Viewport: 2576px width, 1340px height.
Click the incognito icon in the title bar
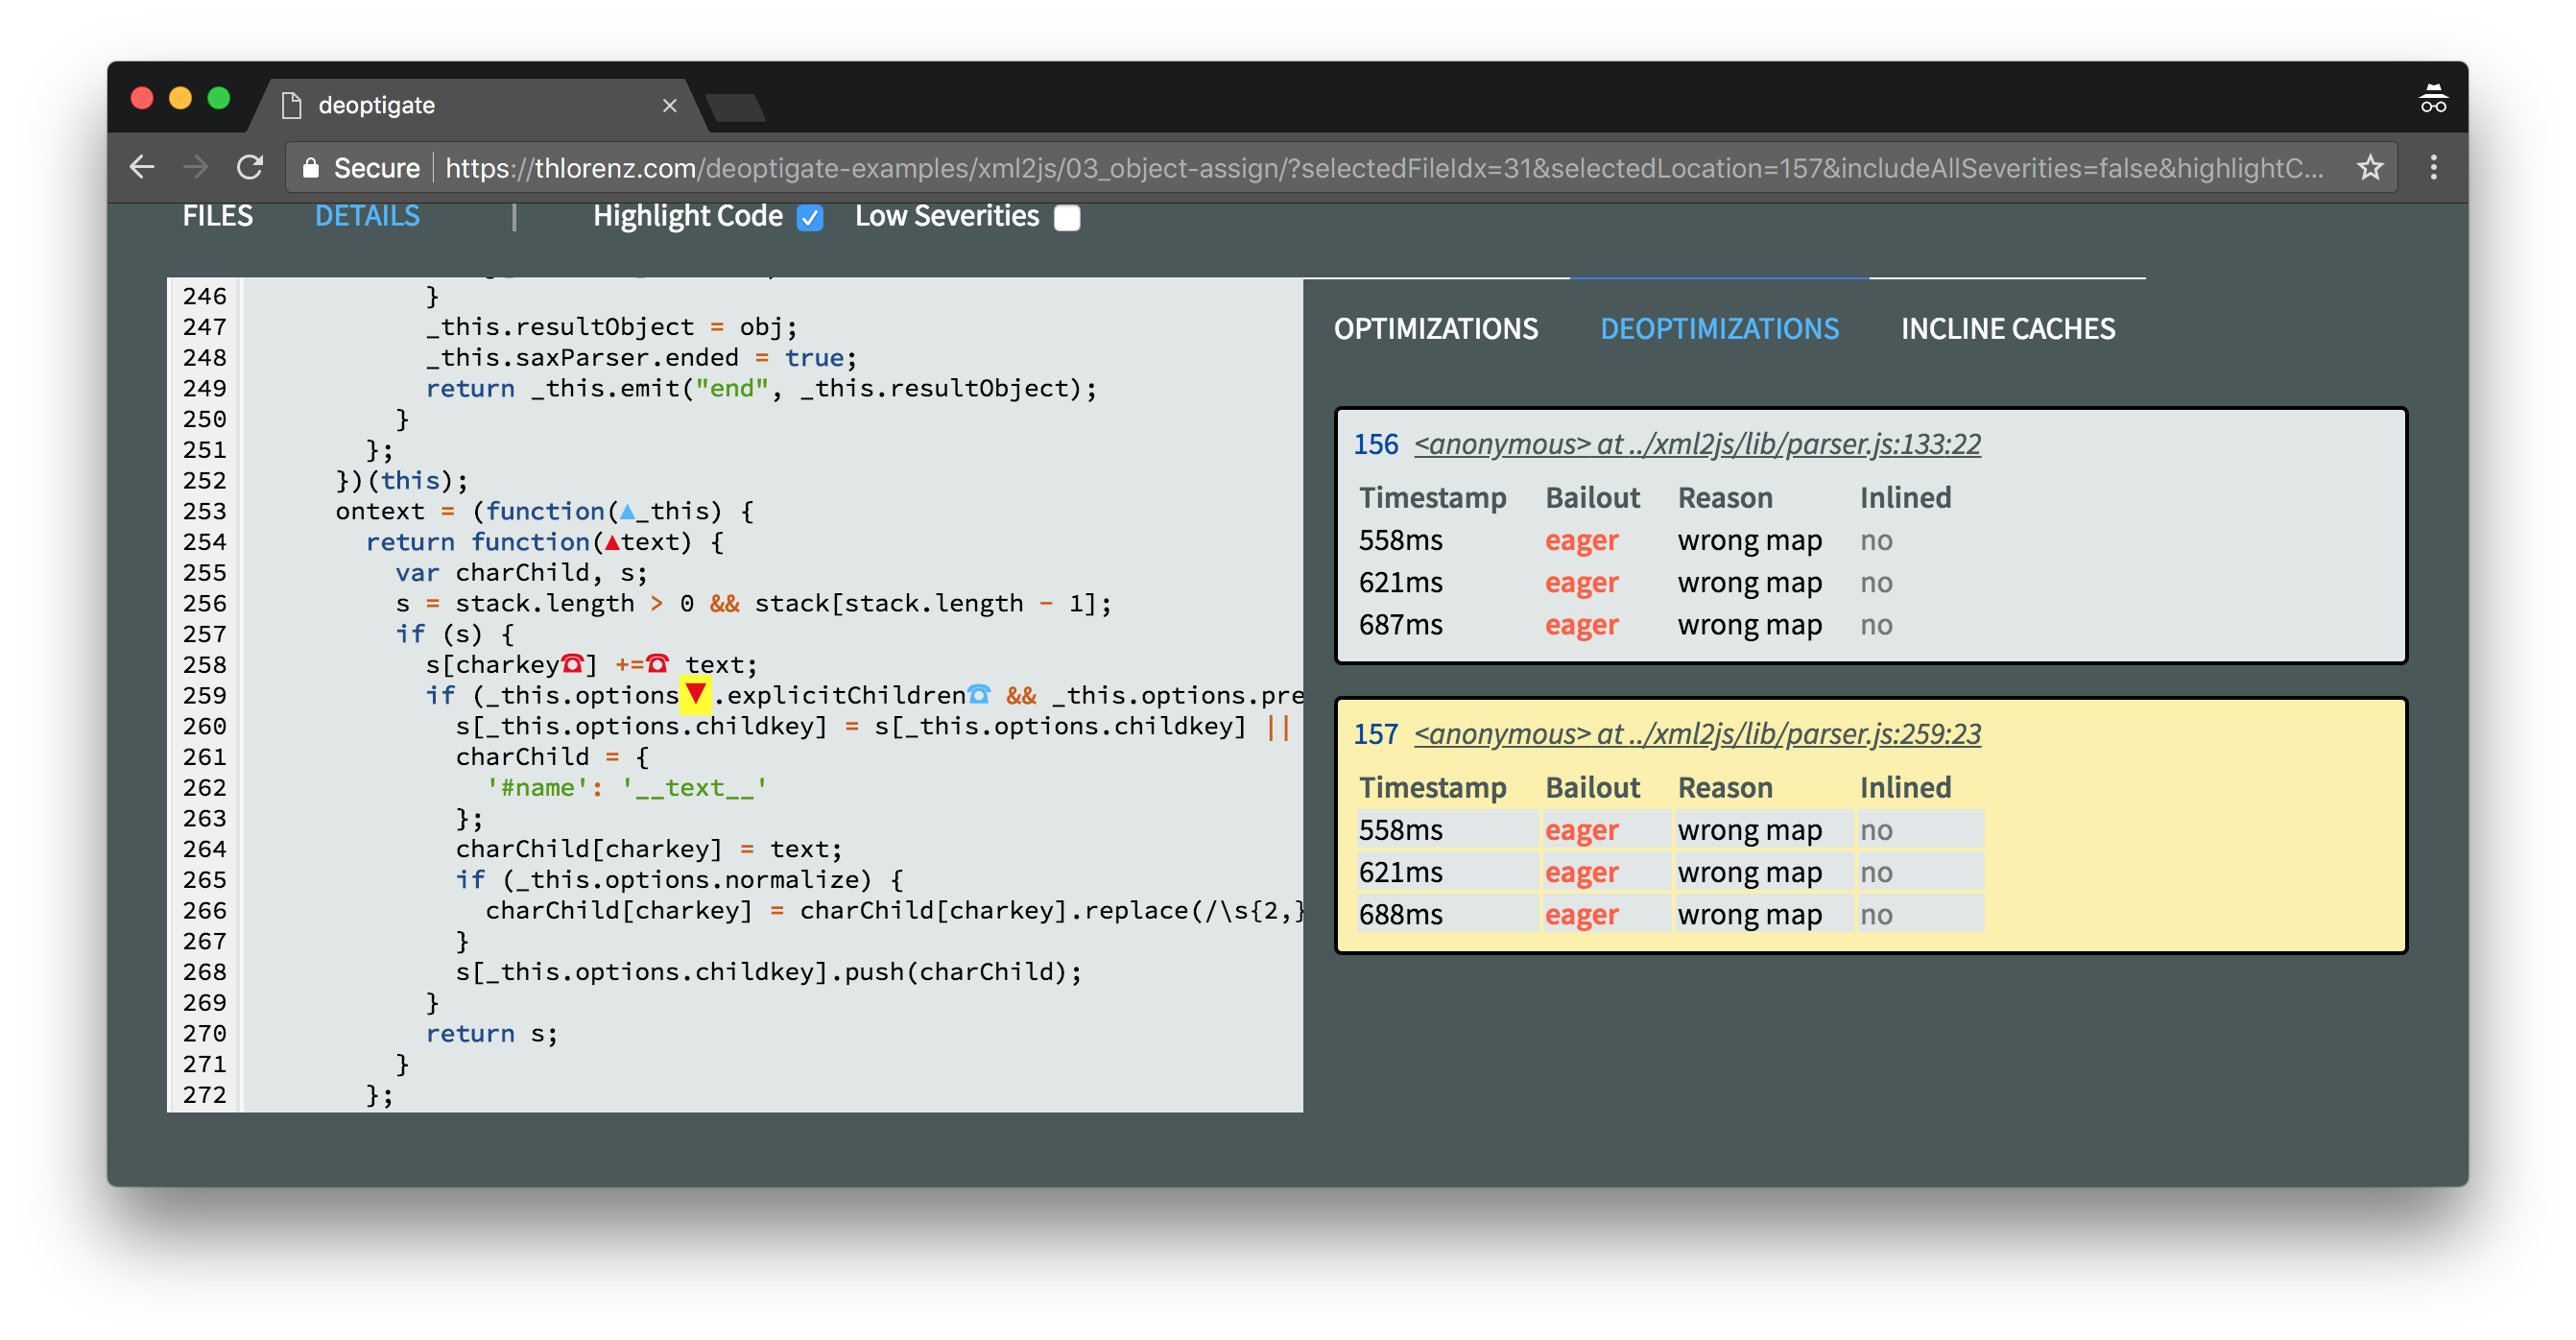click(2432, 99)
